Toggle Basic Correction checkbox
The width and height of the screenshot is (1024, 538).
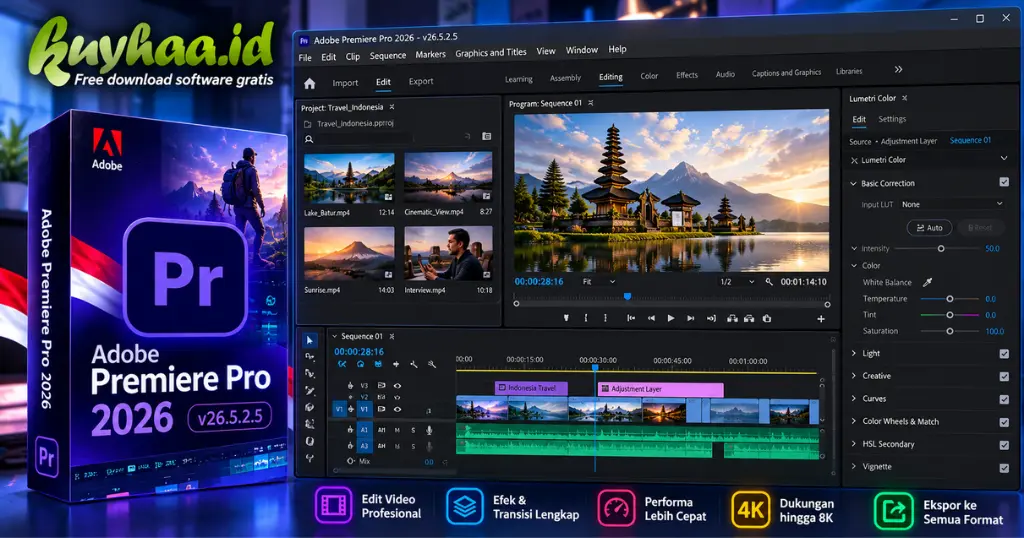(1004, 182)
